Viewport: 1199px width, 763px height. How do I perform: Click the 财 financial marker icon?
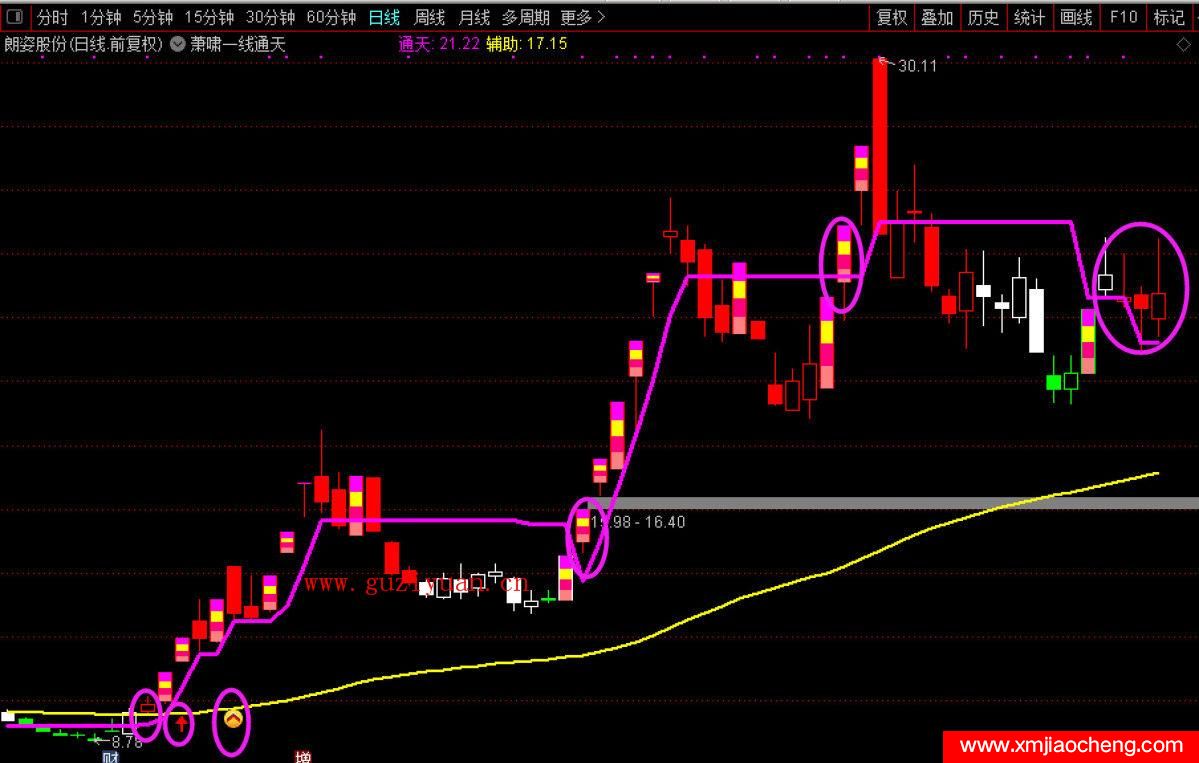click(x=111, y=757)
